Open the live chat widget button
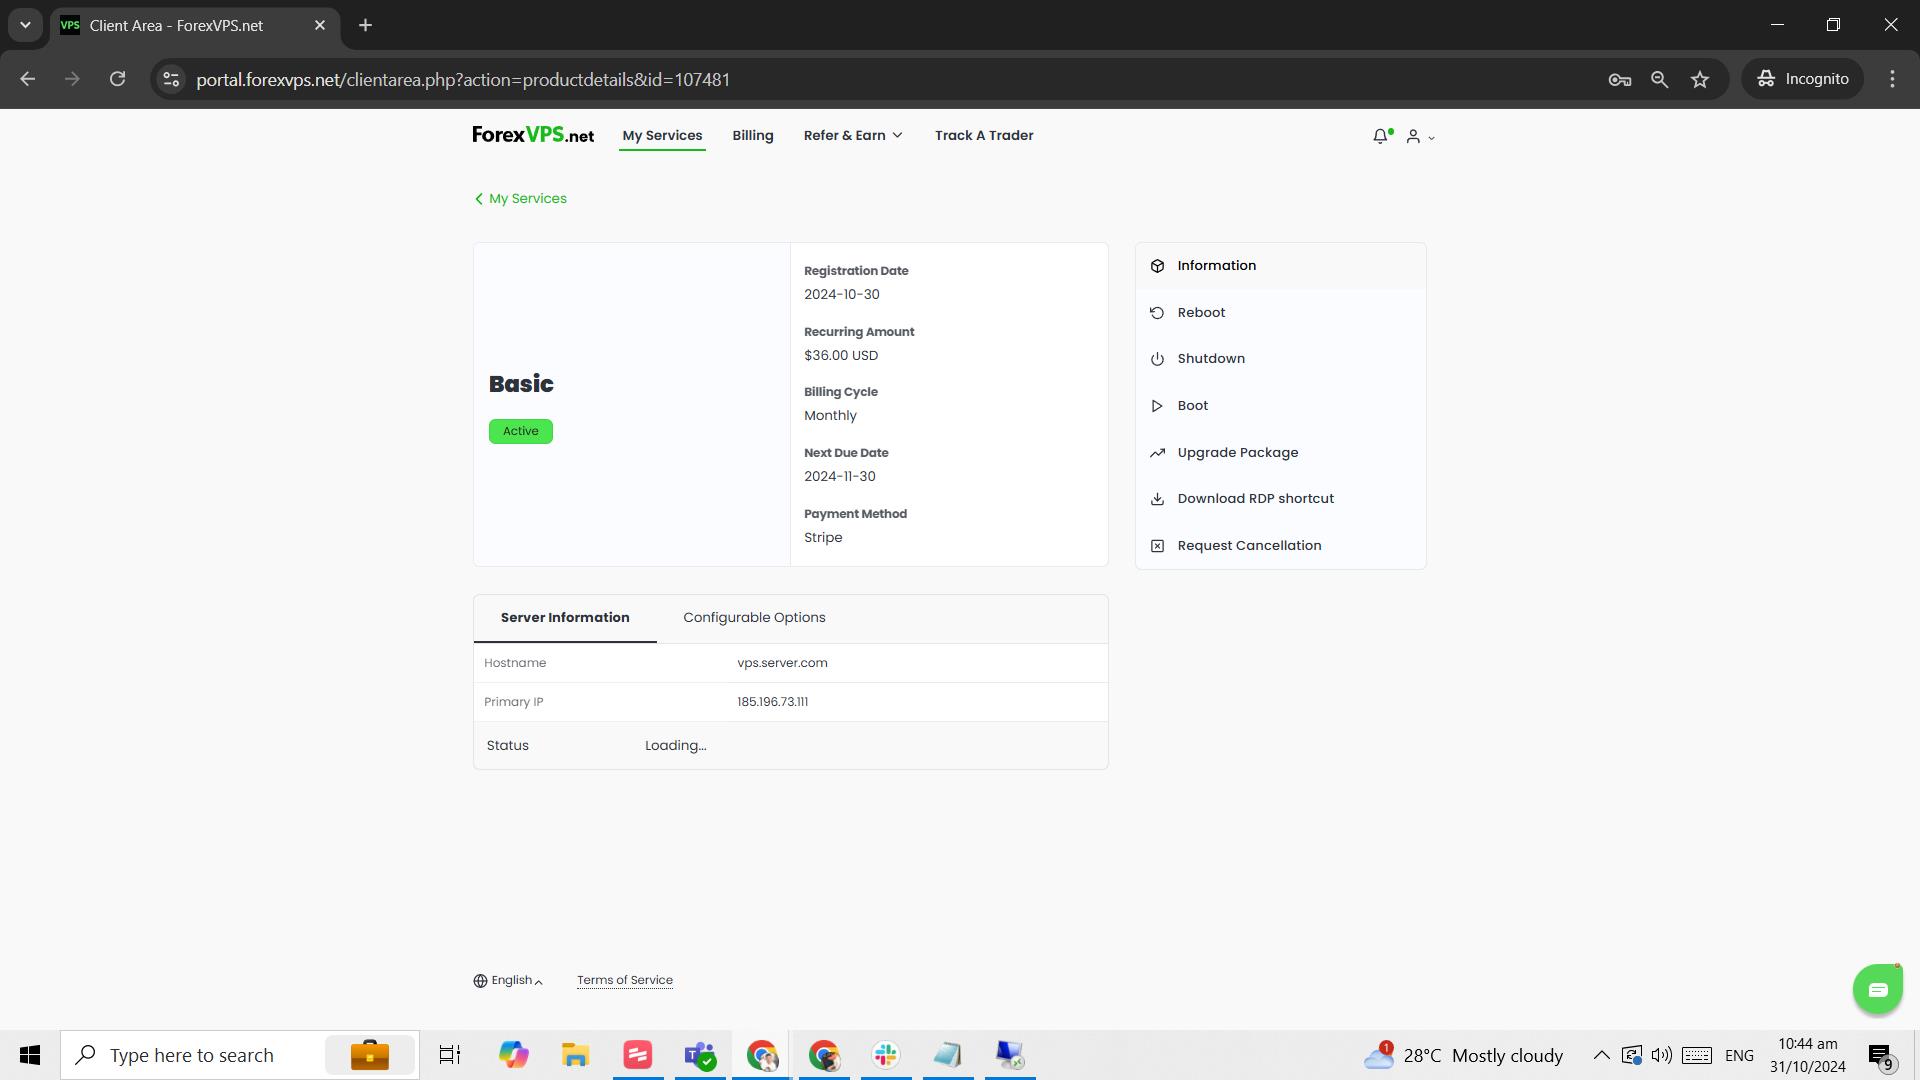This screenshot has height=1080, width=1920. tap(1877, 990)
